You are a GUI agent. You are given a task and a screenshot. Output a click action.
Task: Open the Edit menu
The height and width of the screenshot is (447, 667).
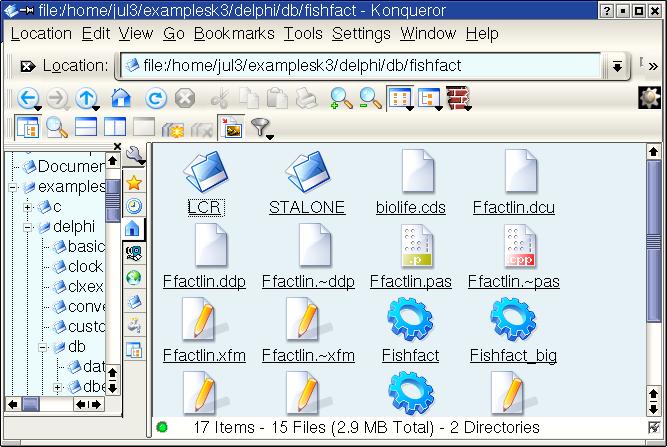pos(96,34)
